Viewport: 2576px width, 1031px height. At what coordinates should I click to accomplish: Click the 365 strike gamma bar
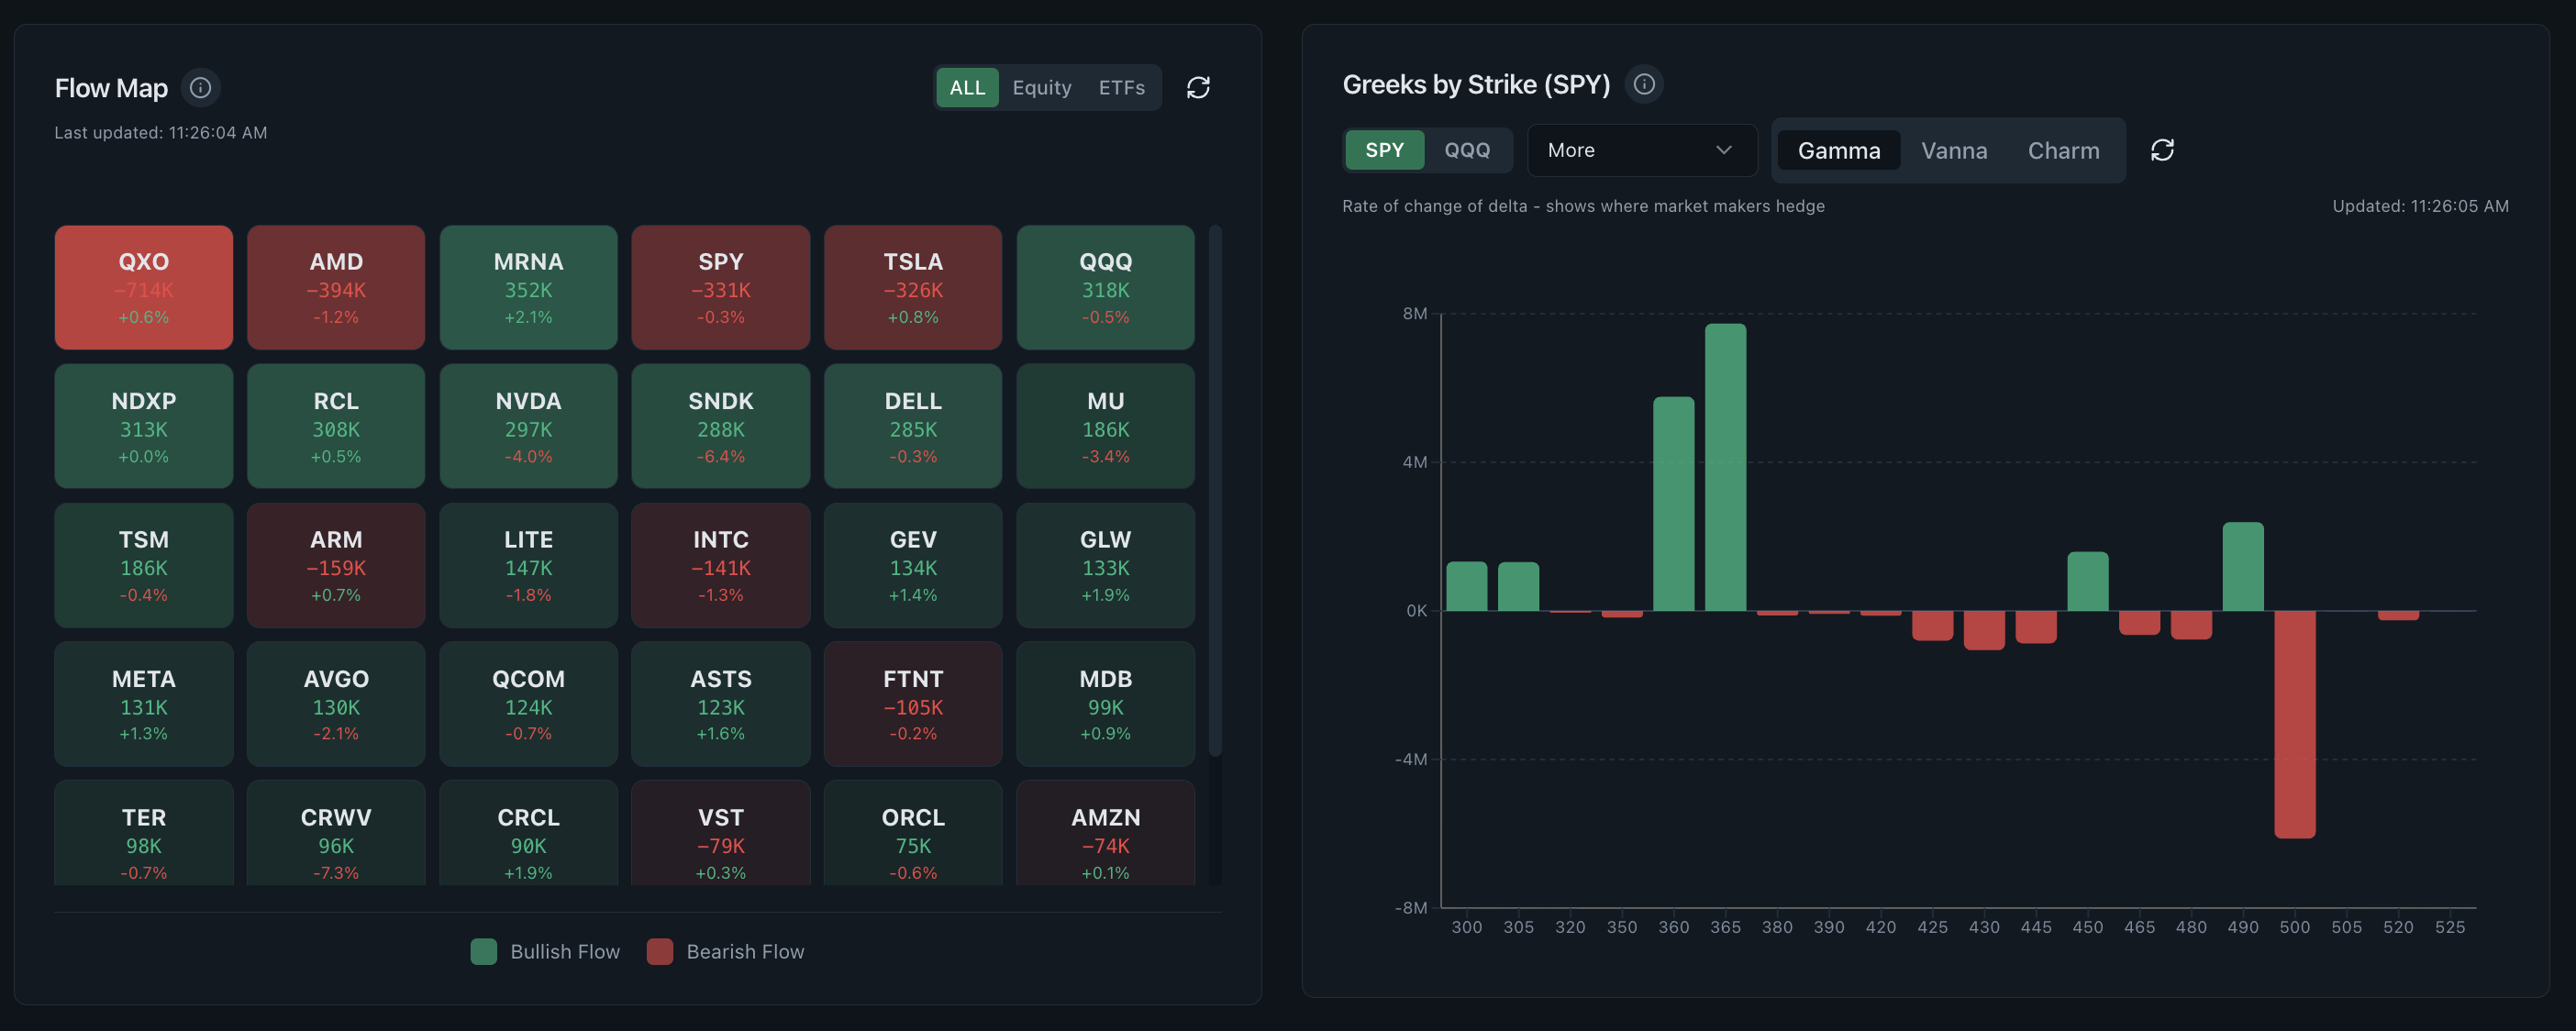pos(1725,467)
